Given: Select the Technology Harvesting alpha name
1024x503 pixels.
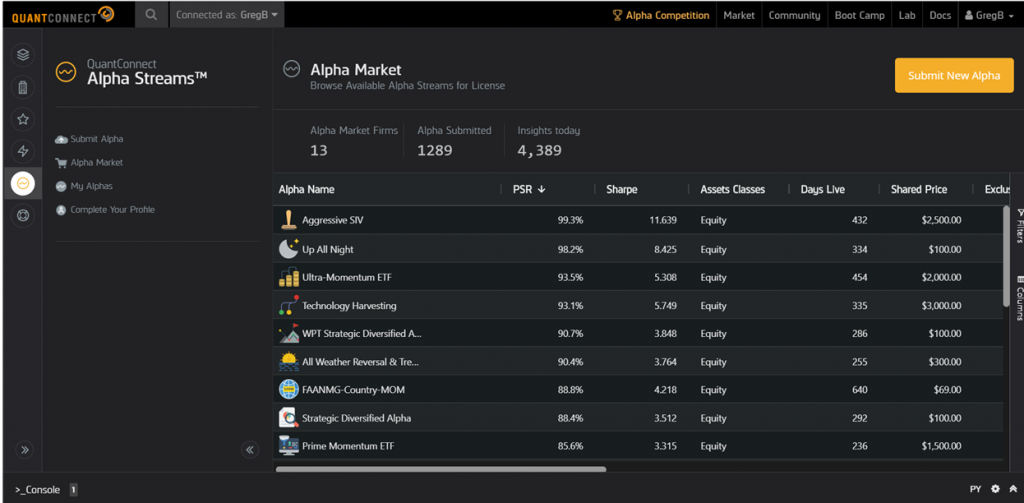Looking at the screenshot, I should [x=349, y=305].
